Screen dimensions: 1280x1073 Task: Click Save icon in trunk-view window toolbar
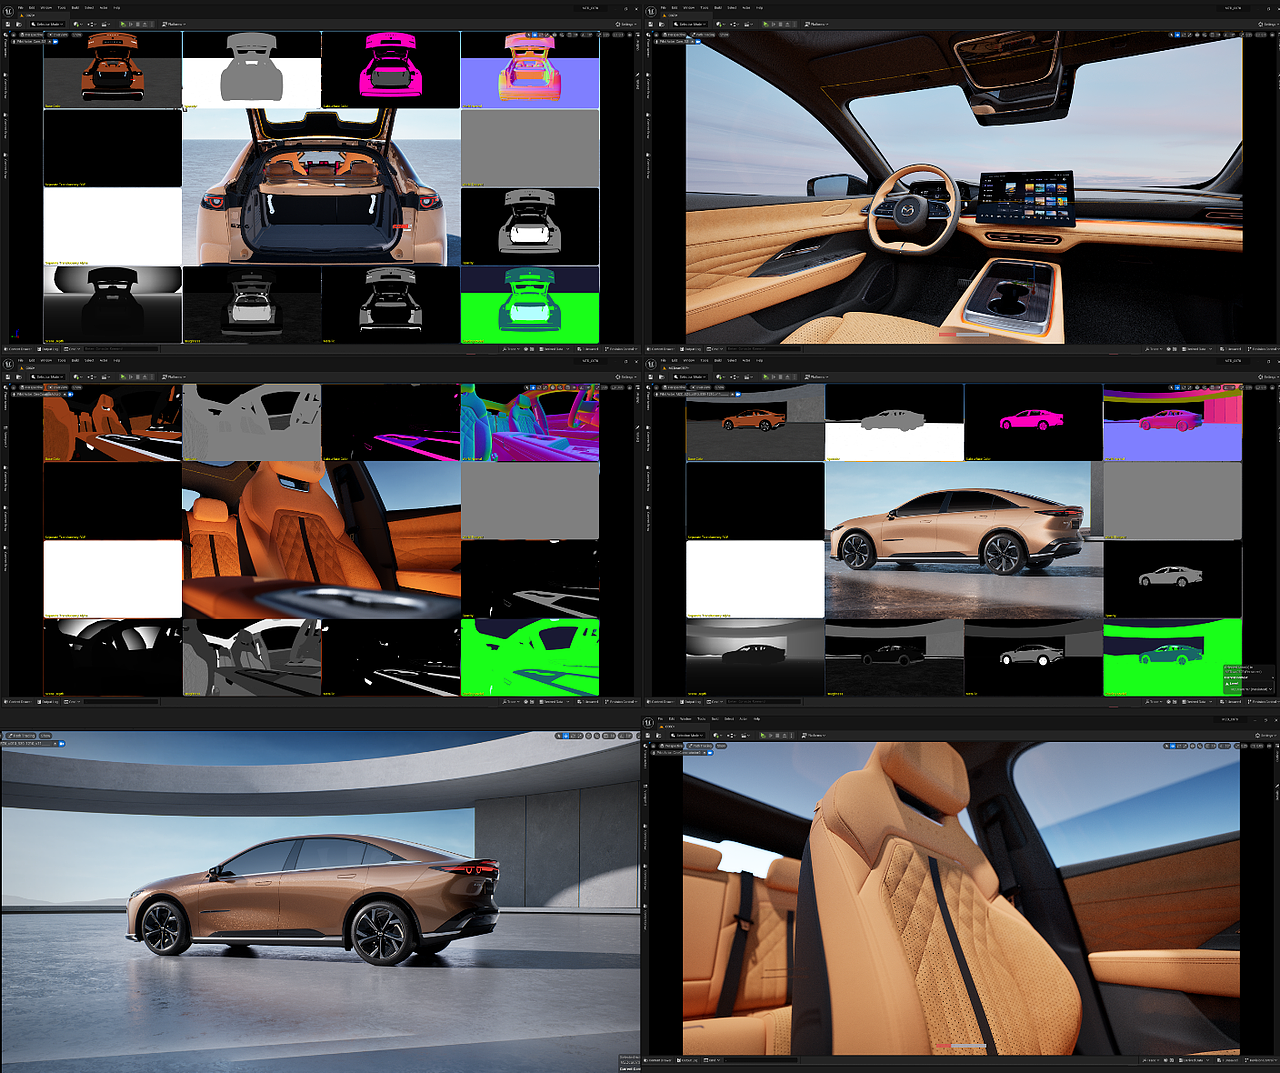pyautogui.click(x=8, y=24)
